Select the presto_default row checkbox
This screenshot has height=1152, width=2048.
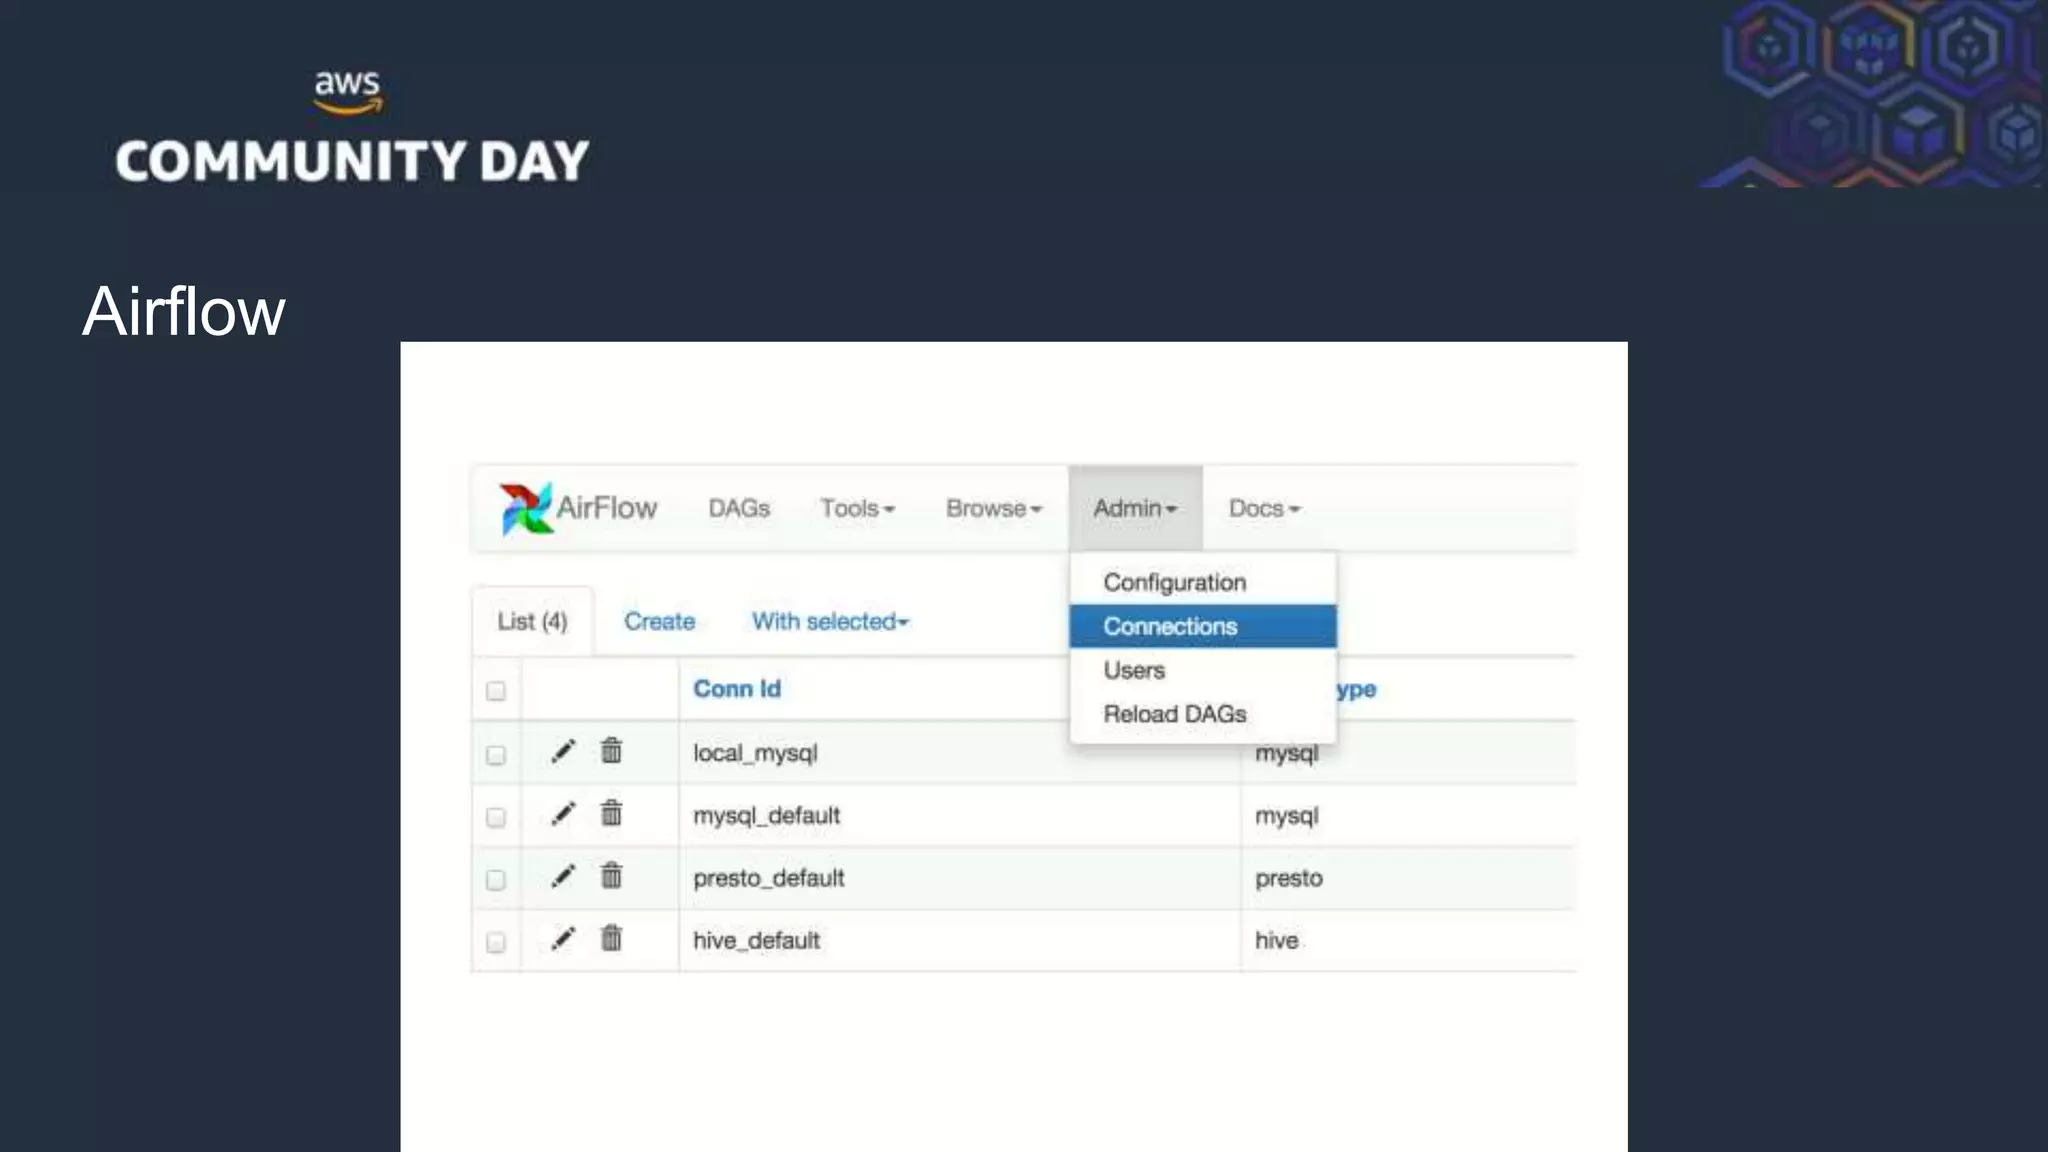point(496,880)
